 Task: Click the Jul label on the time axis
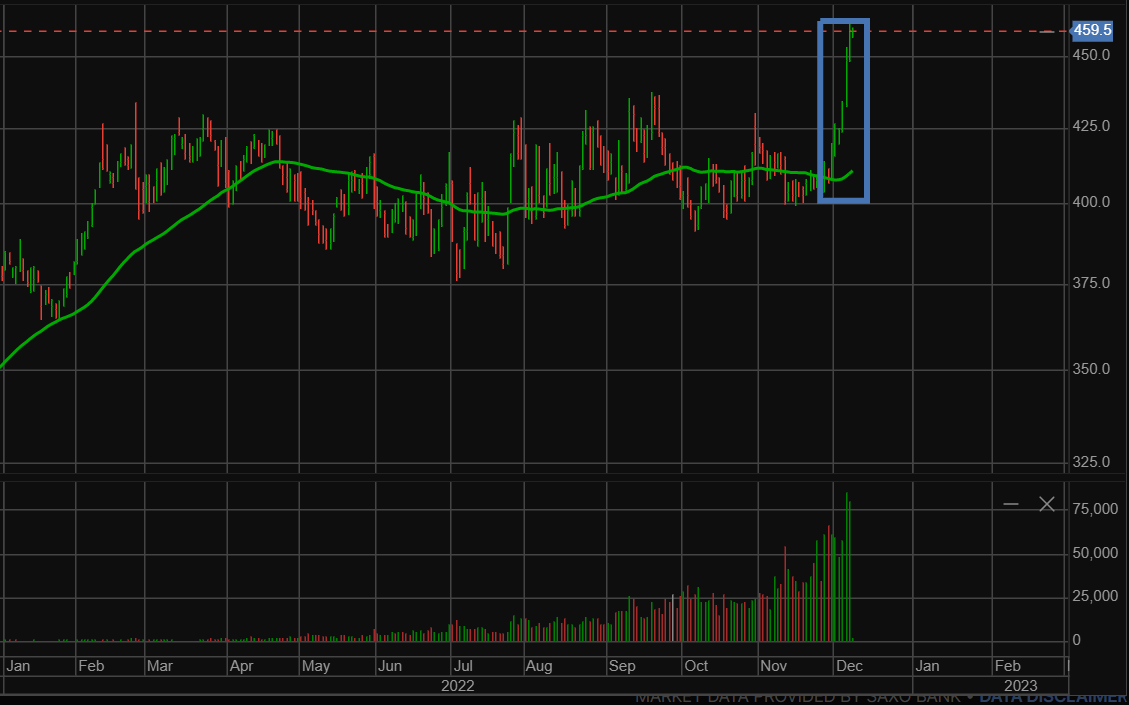click(x=463, y=666)
